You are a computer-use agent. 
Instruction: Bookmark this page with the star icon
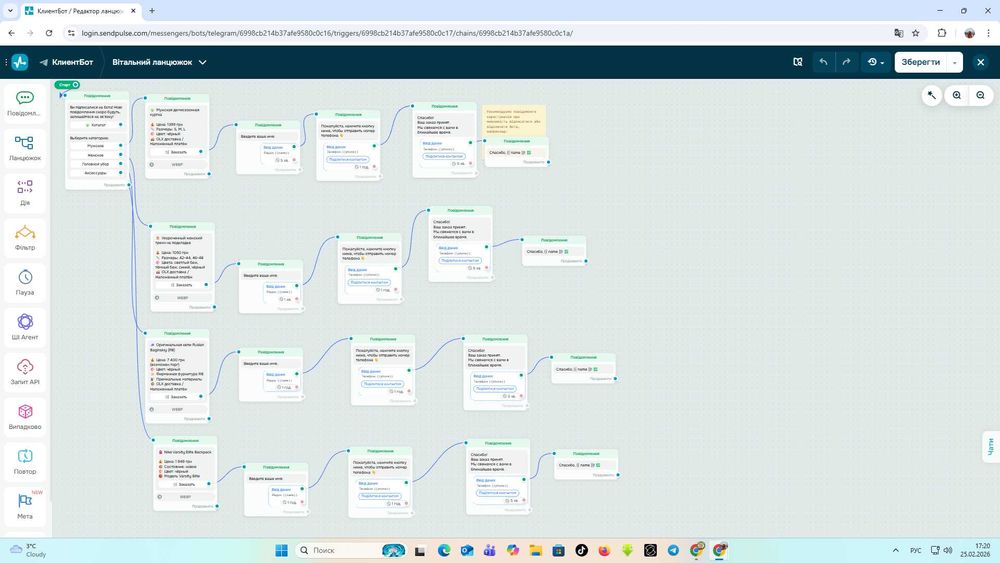(x=916, y=33)
